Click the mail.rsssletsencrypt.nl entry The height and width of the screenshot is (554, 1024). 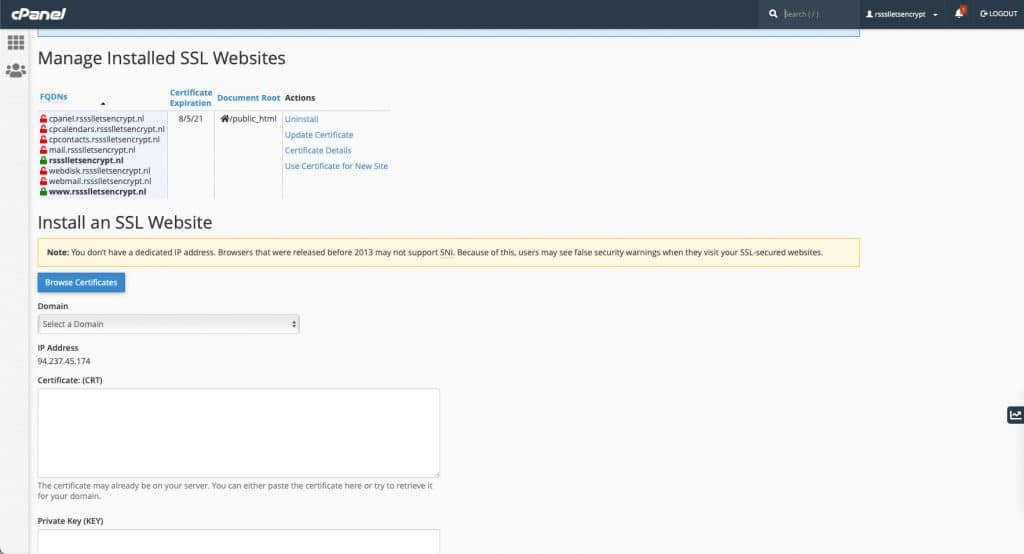click(x=92, y=150)
